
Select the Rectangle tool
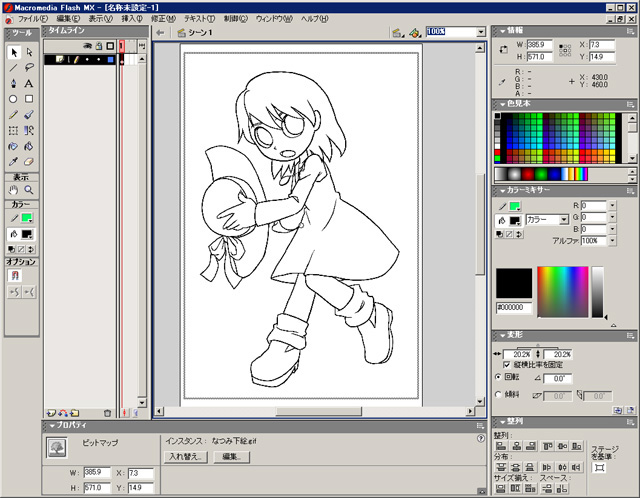pos(29,99)
